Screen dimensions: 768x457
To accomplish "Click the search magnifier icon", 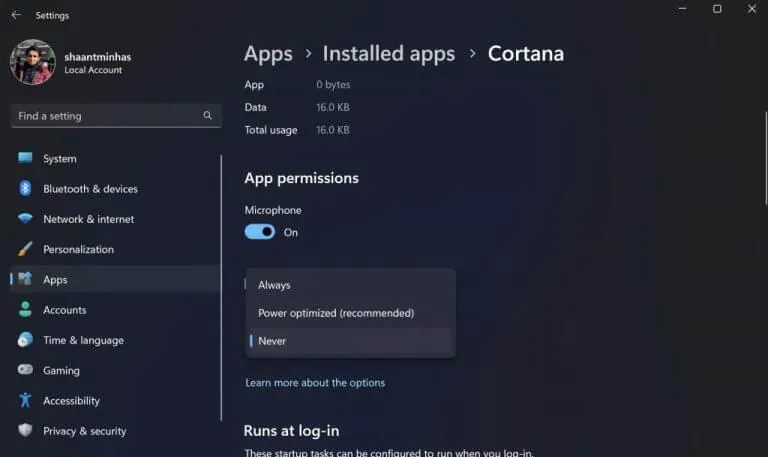I will pyautogui.click(x=208, y=116).
